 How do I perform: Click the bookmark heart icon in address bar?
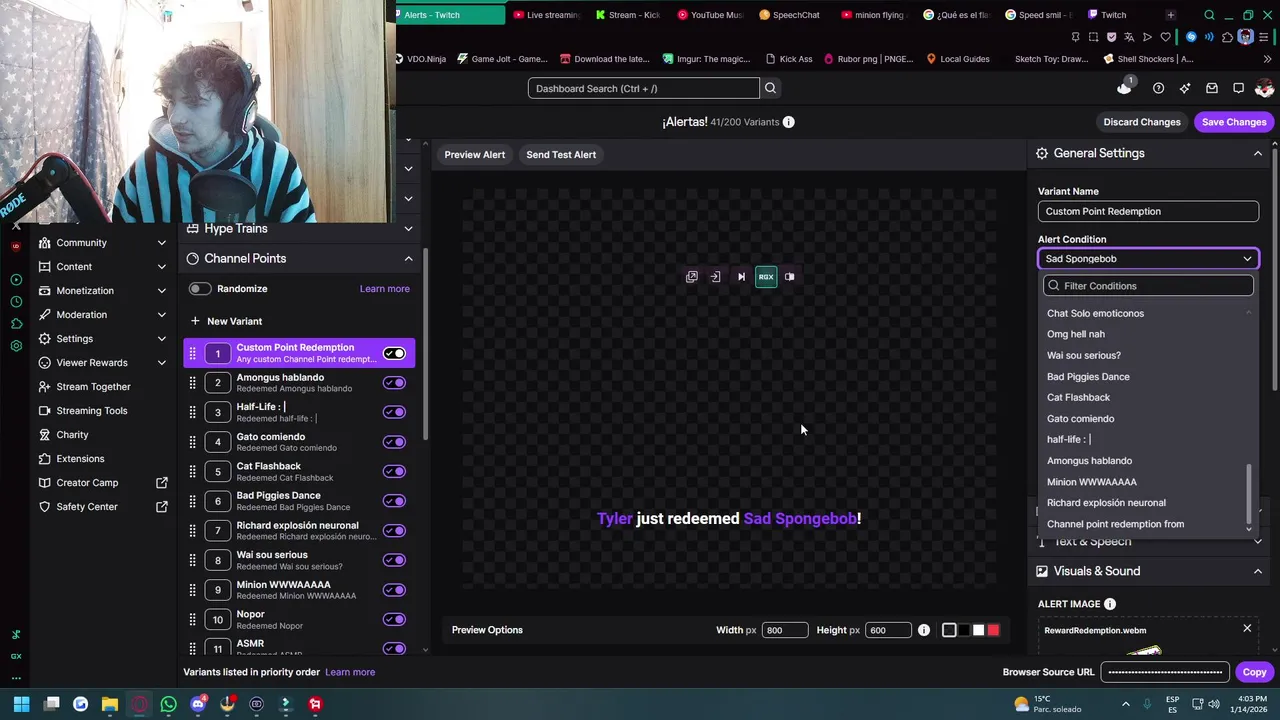click(1165, 37)
